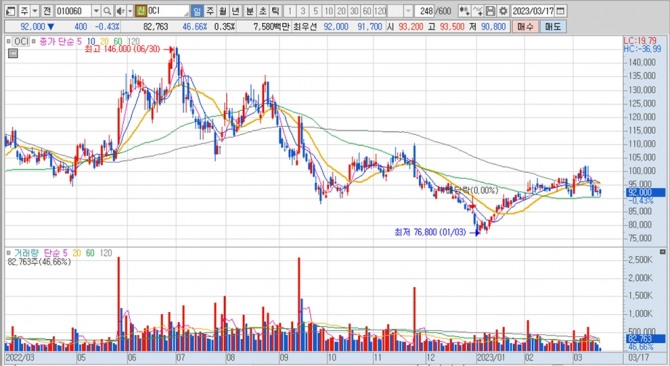This screenshot has width=670, height=366.
Task: Toggle the monthly (월) chart period
Action: coord(223,11)
